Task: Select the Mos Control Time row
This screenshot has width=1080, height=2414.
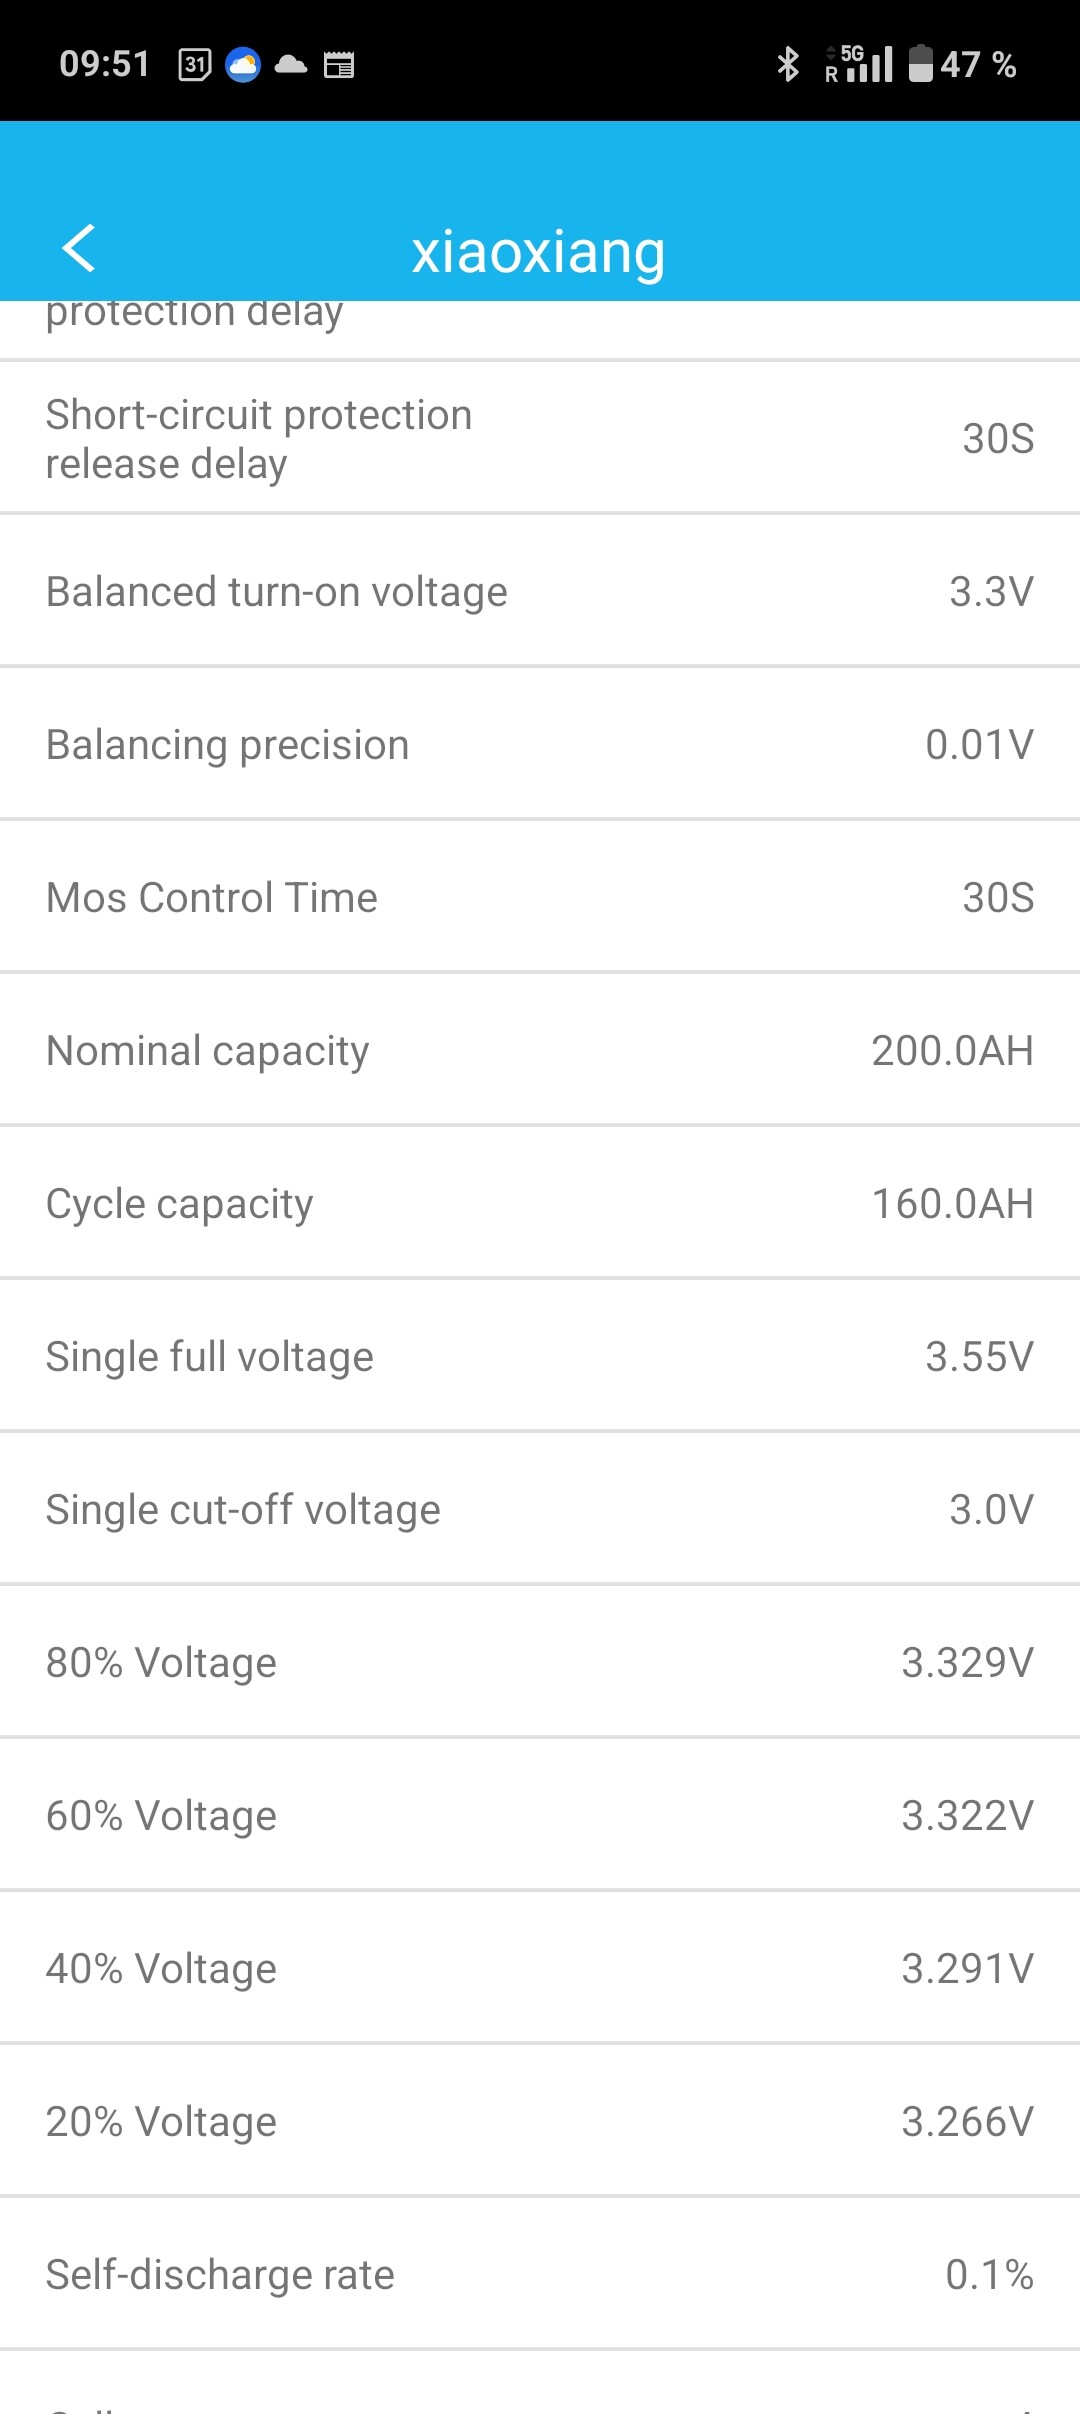Action: (x=540, y=898)
